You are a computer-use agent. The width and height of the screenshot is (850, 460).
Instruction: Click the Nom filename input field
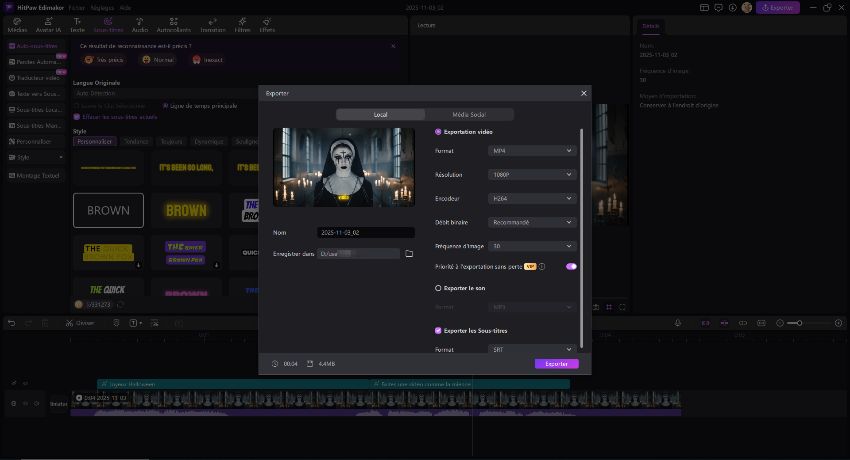365,232
